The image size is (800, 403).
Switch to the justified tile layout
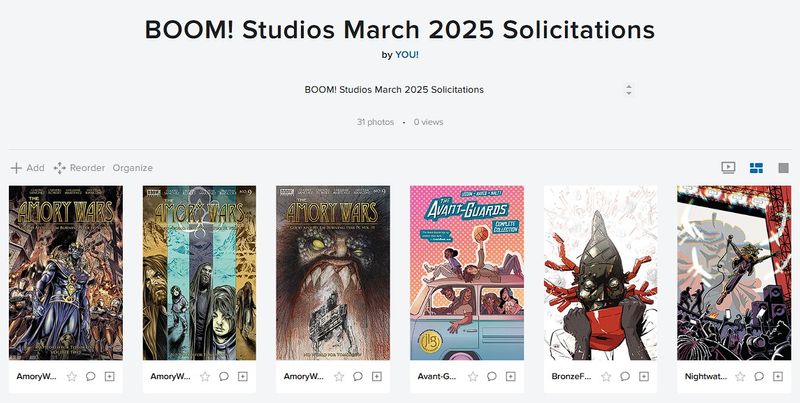tap(757, 168)
